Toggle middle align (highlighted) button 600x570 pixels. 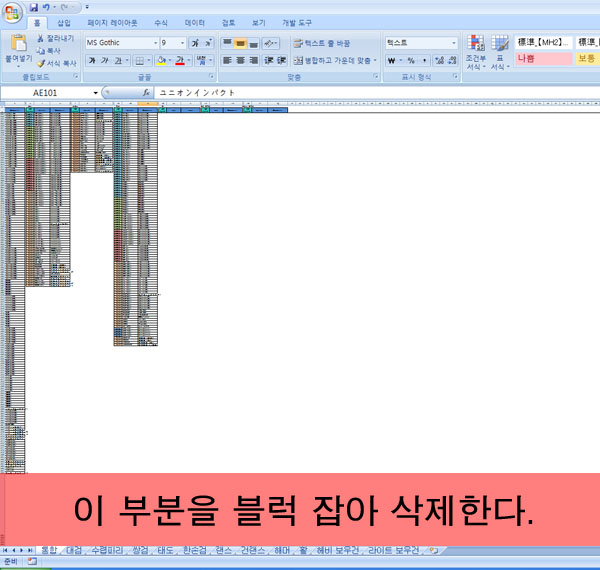tap(240, 43)
